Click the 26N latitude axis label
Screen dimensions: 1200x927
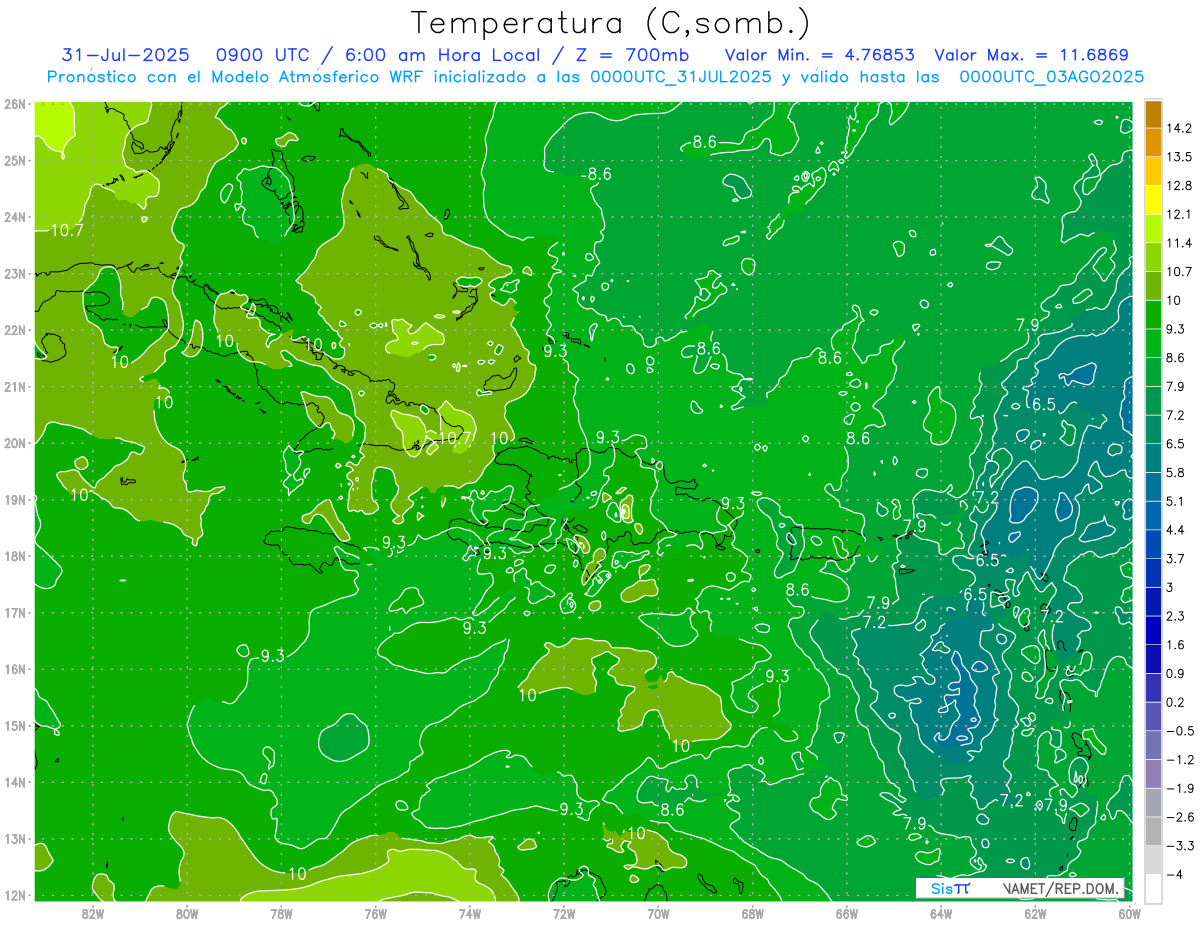tap(14, 104)
